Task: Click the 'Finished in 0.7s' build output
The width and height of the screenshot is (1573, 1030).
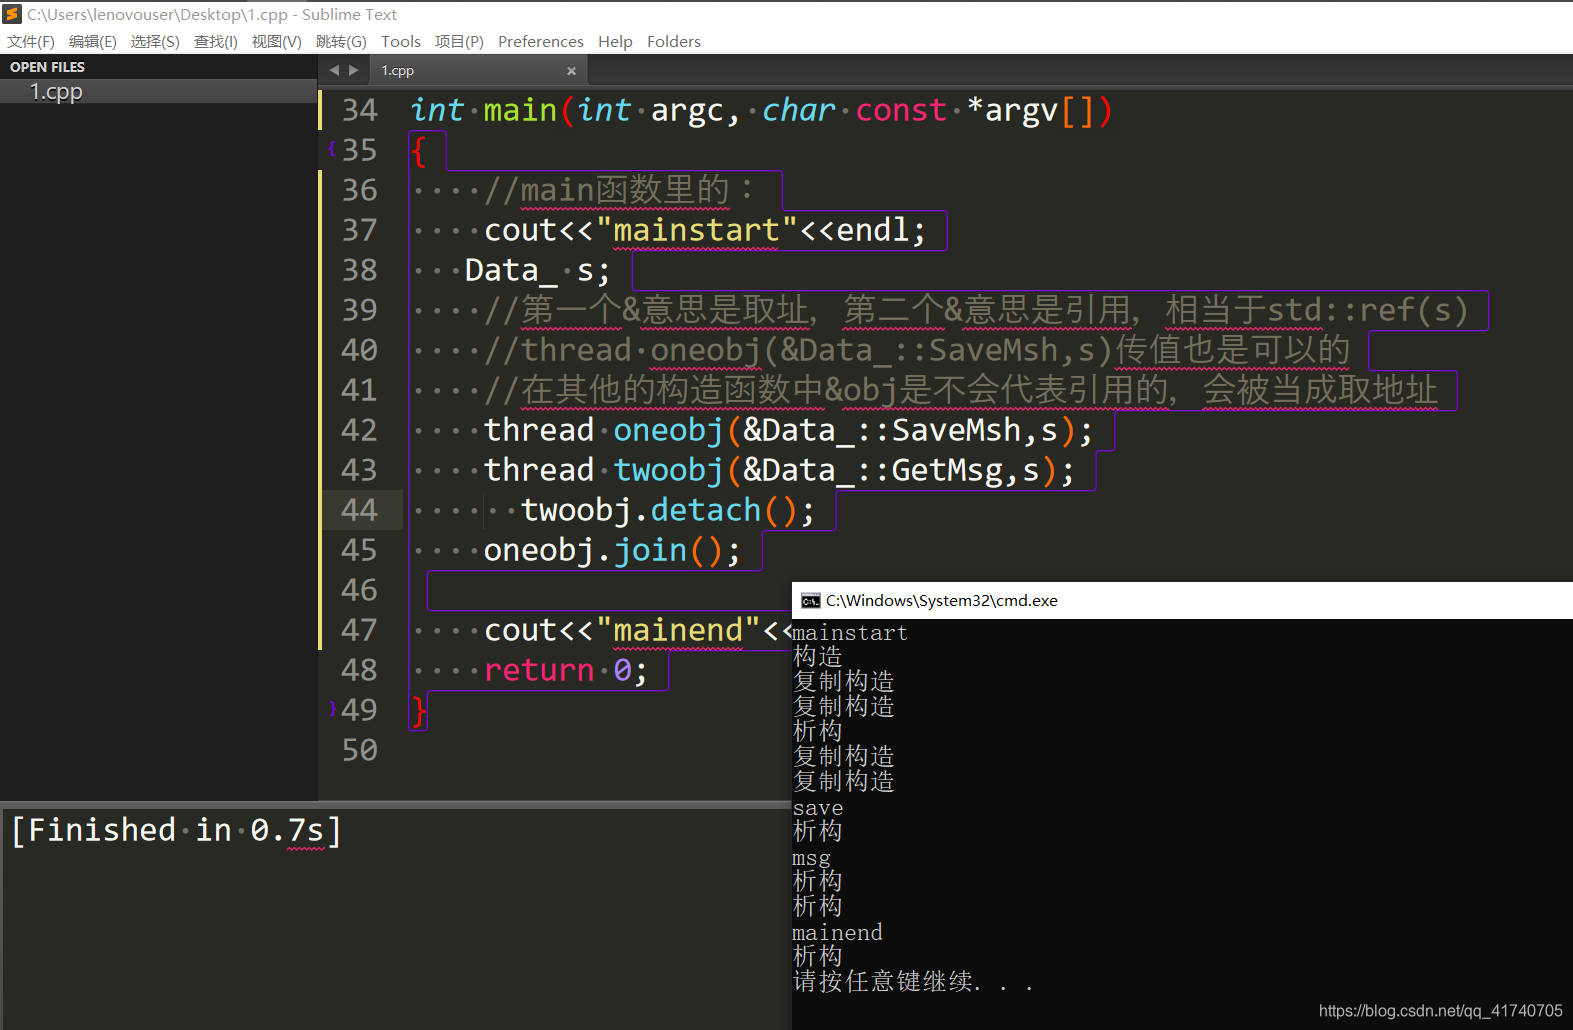Action: tap(176, 830)
